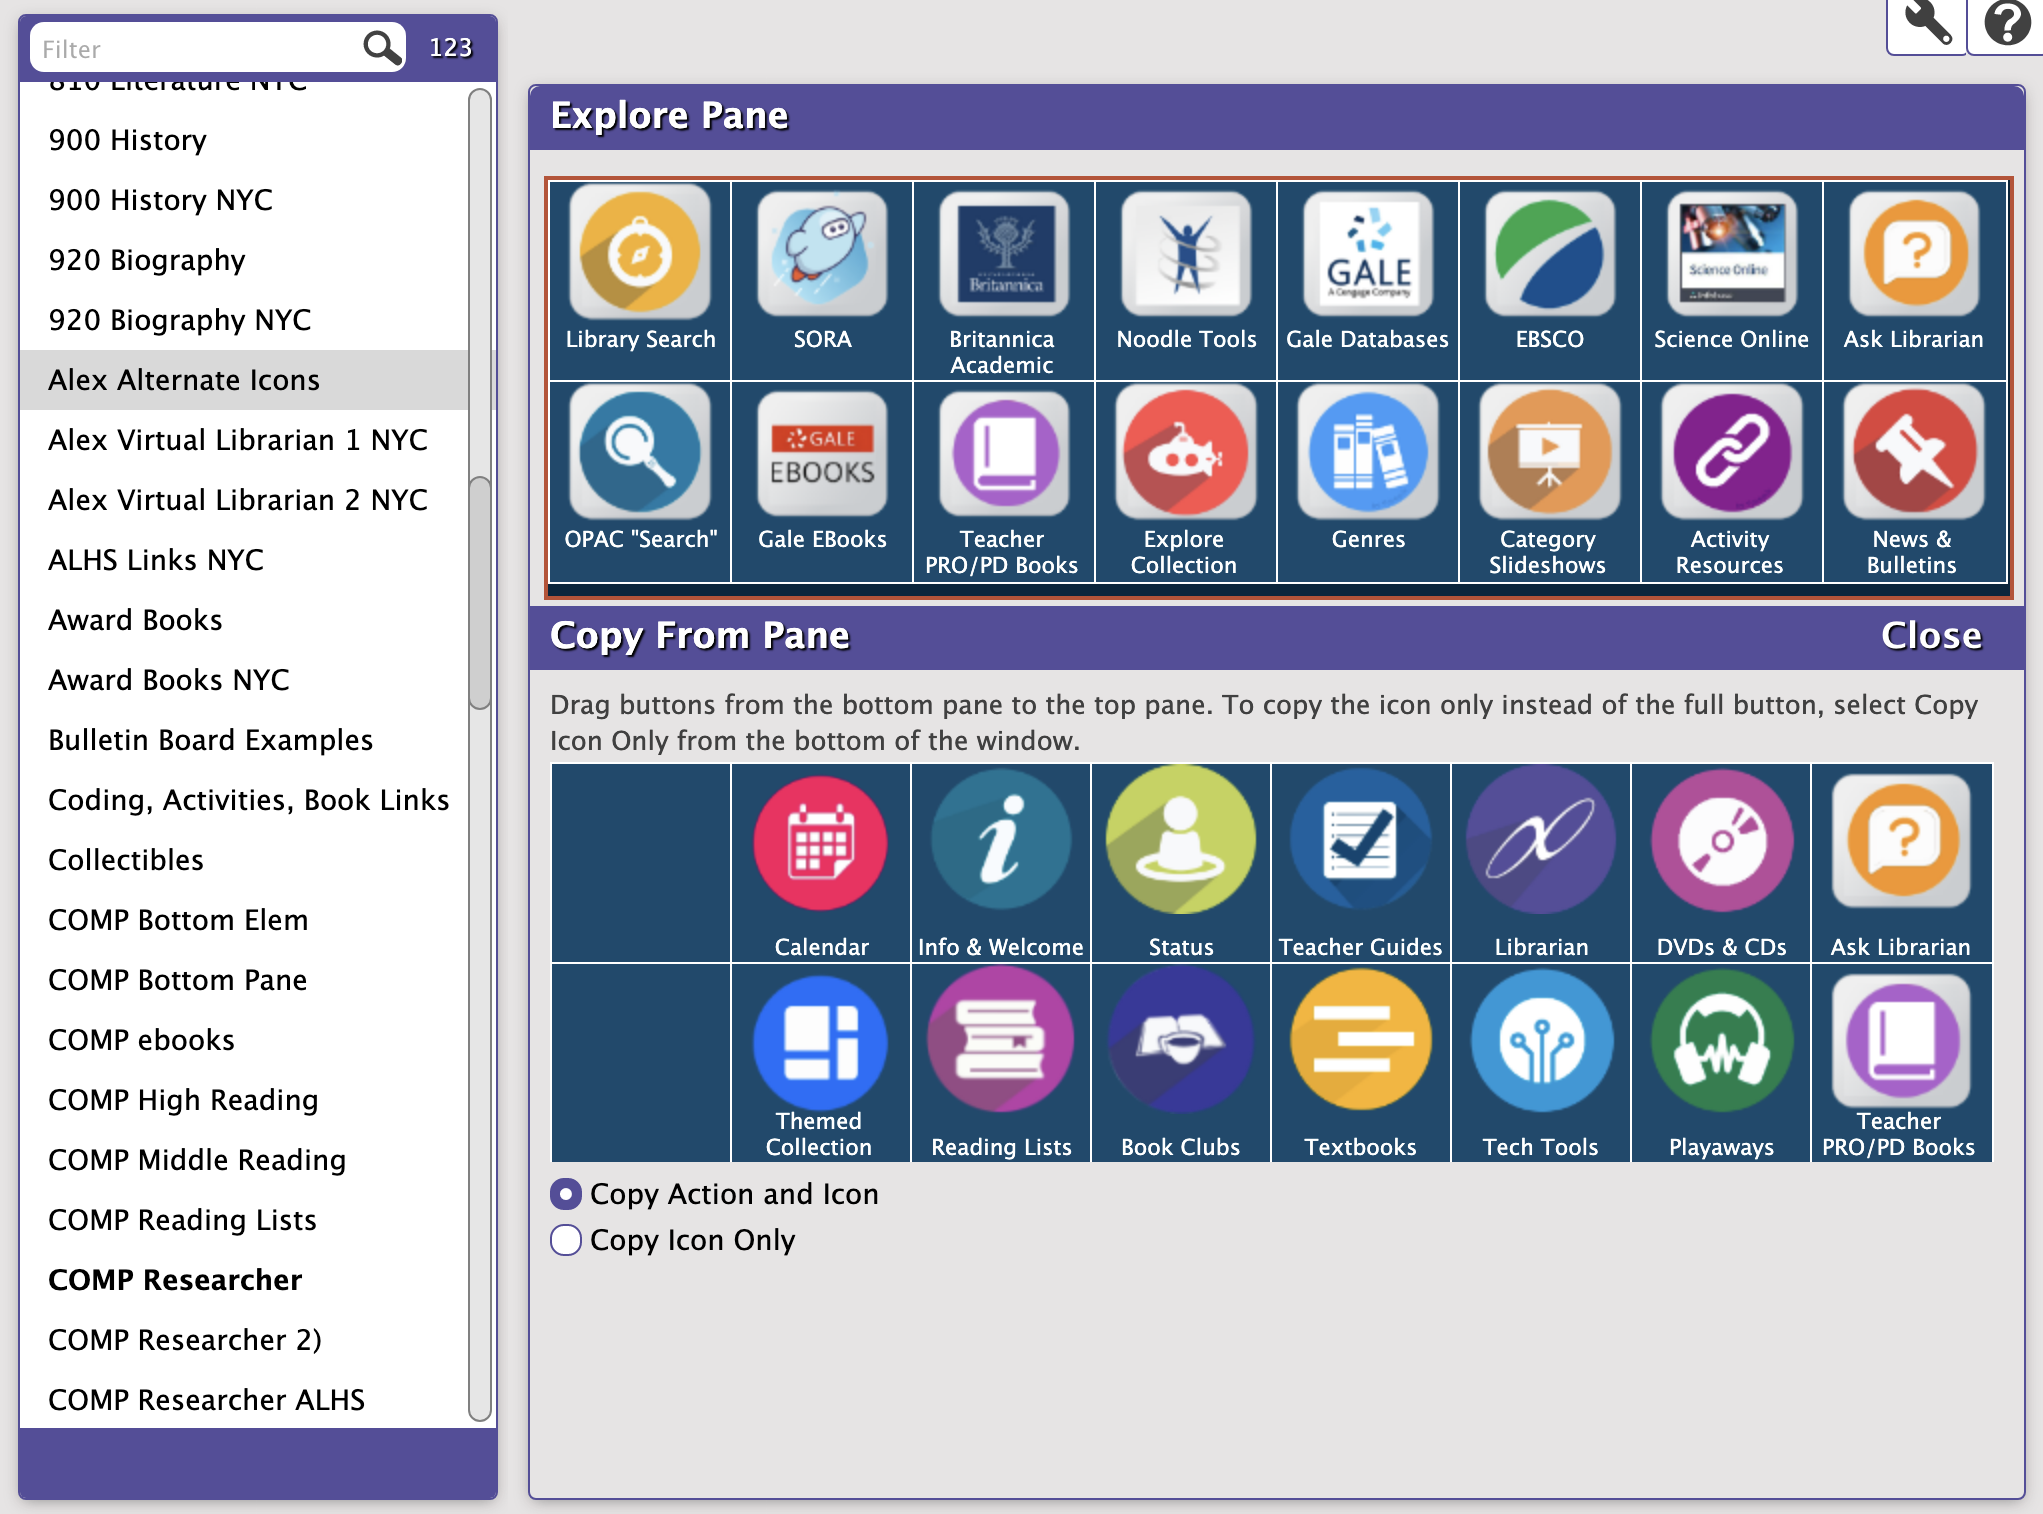Open COMP High Reading pane
This screenshot has width=2043, height=1514.
click(244, 1100)
